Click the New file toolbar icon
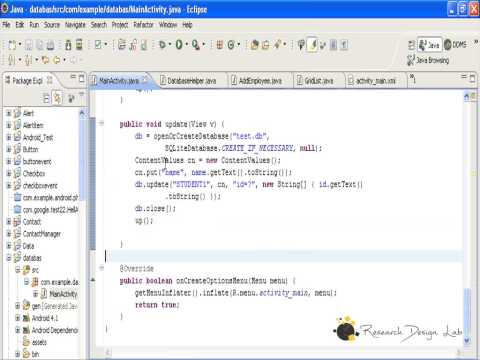Screen dimensions: 480x360 pos(12,45)
